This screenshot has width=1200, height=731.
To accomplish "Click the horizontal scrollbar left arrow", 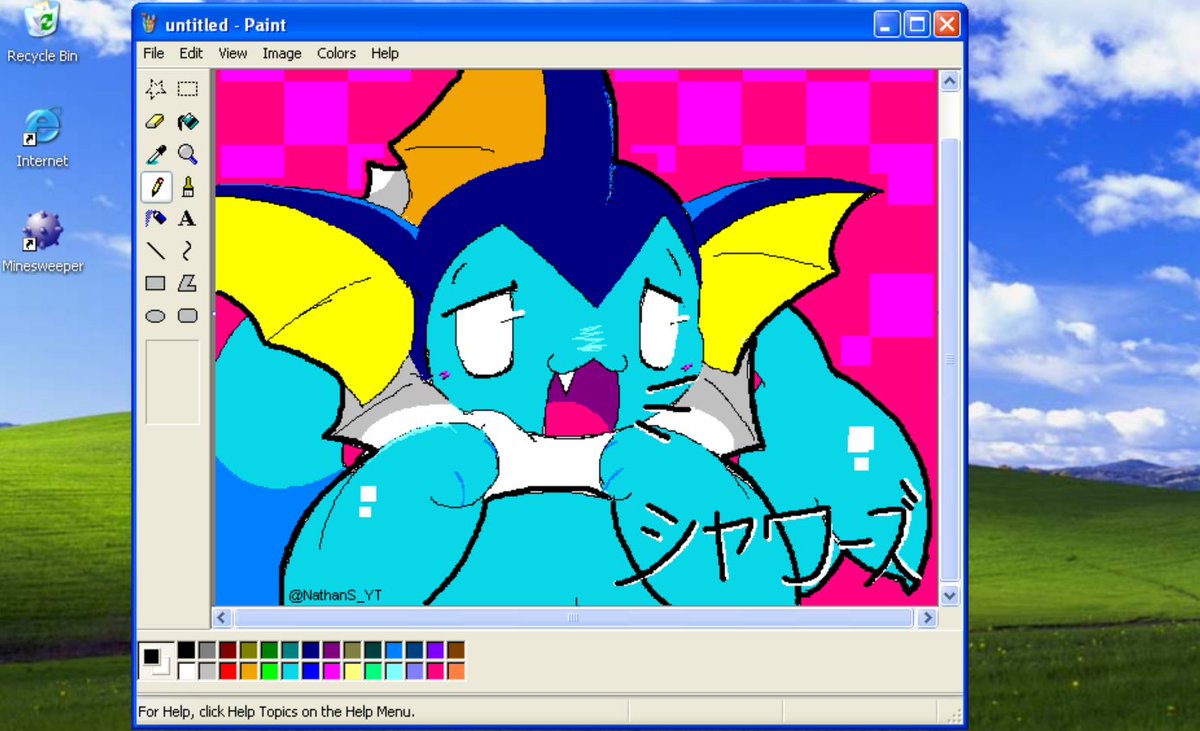I will 223,618.
